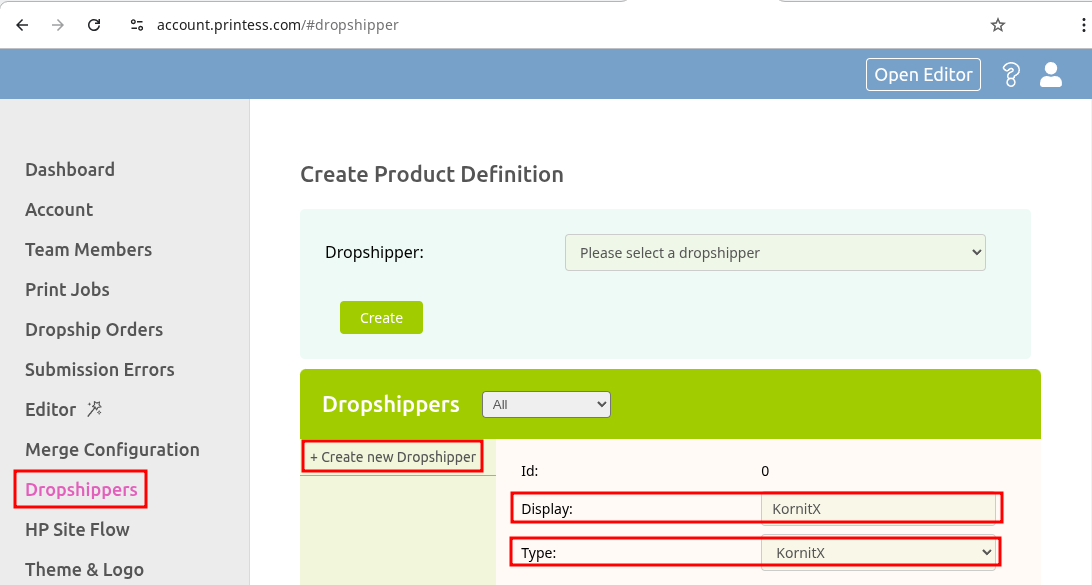Screen dimensions: 1092x585
Task: Open the Editor sidebar entry
Action: 50,410
